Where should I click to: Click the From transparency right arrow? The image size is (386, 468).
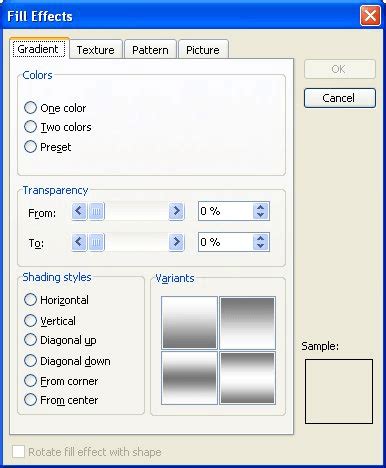pyautogui.click(x=176, y=211)
